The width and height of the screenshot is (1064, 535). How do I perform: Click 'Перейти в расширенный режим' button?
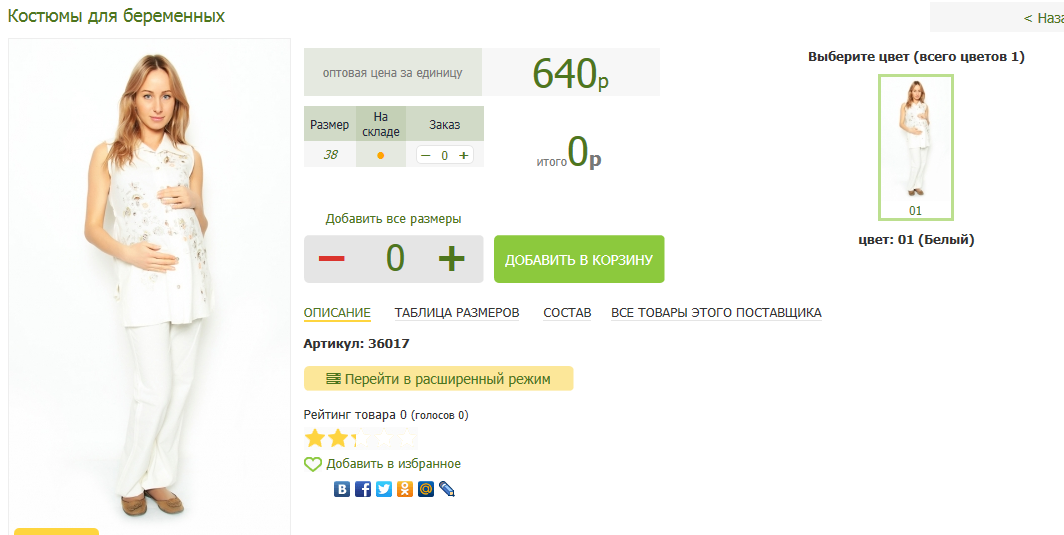tap(438, 379)
